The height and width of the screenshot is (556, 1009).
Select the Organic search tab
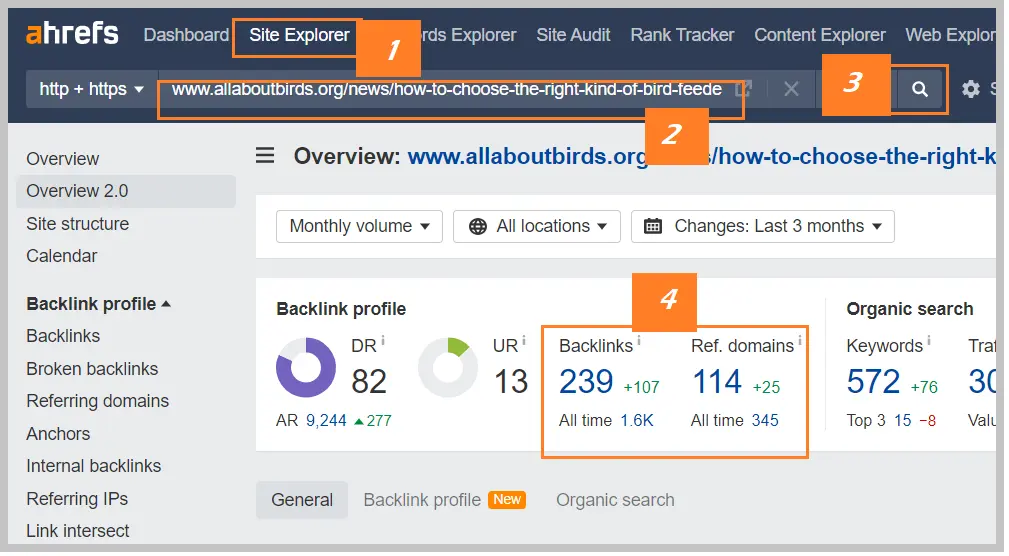point(615,500)
